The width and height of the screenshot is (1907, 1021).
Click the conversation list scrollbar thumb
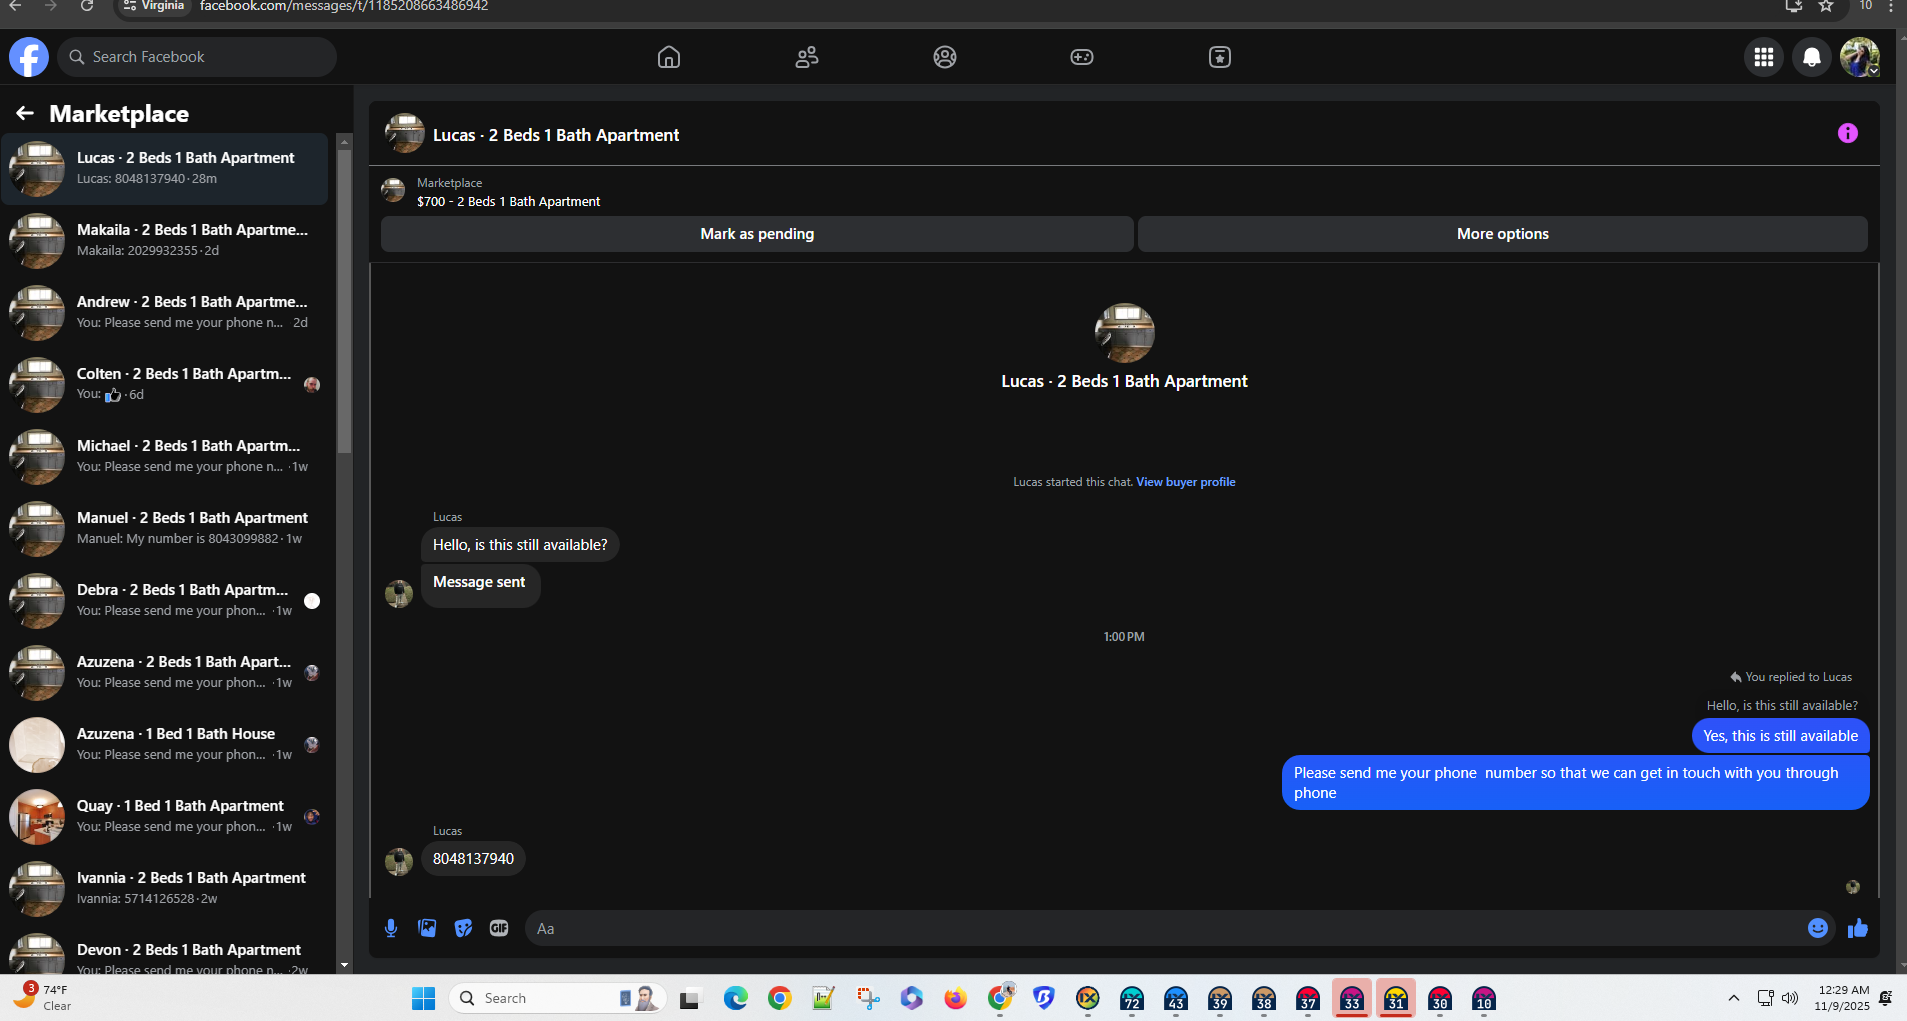[345, 300]
